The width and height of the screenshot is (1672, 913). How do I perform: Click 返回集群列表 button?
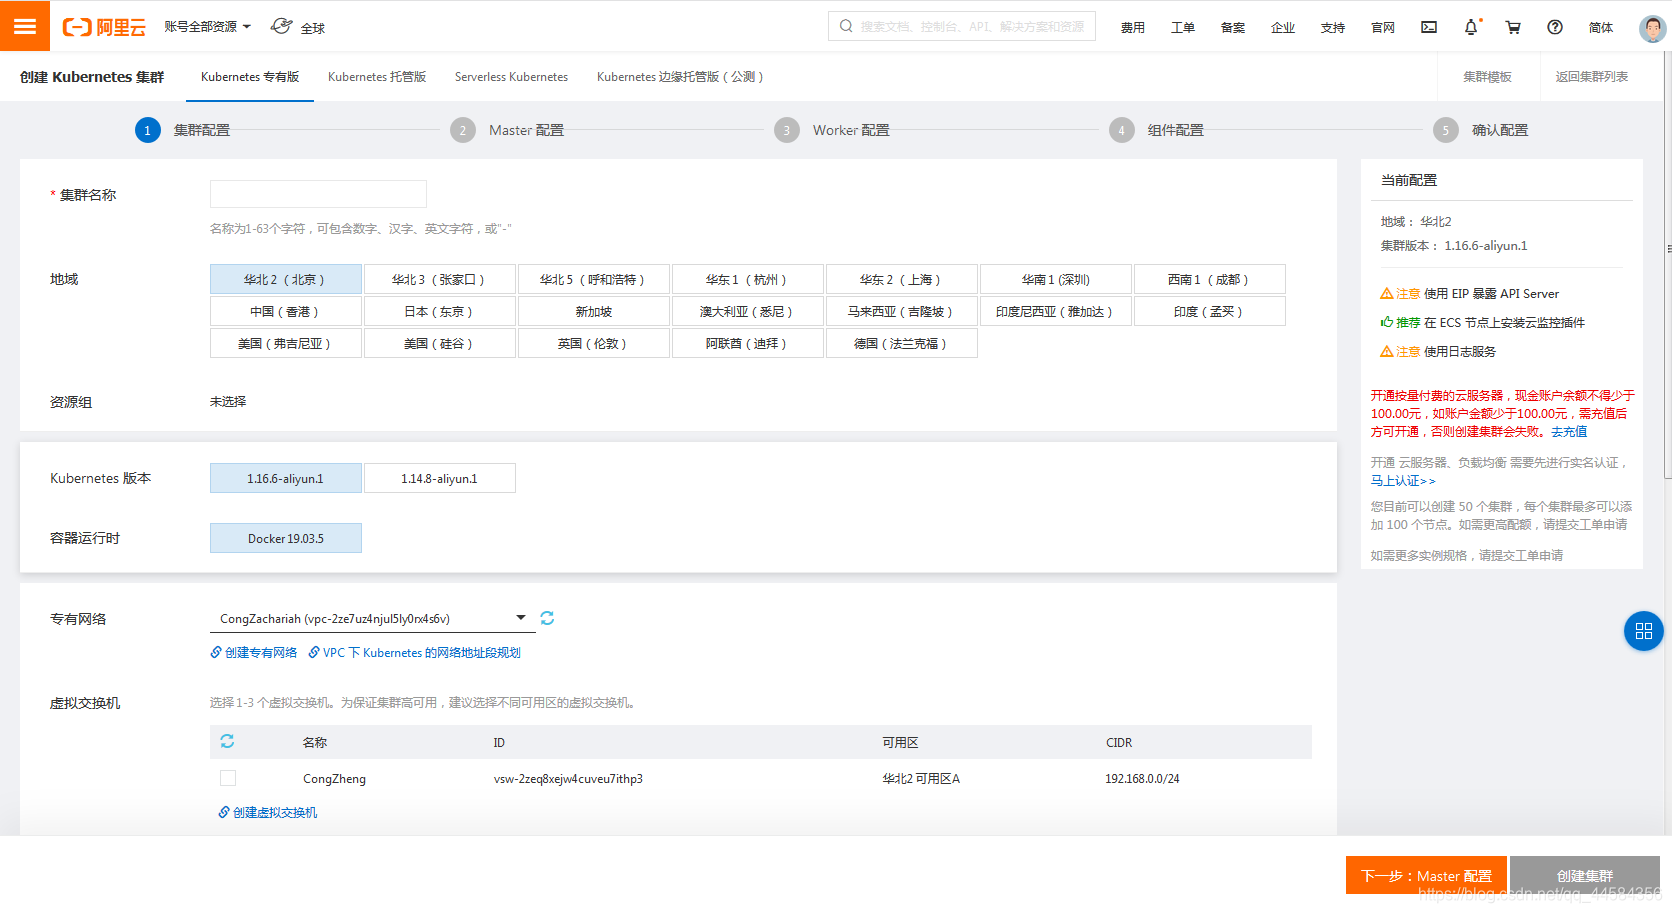point(1592,76)
